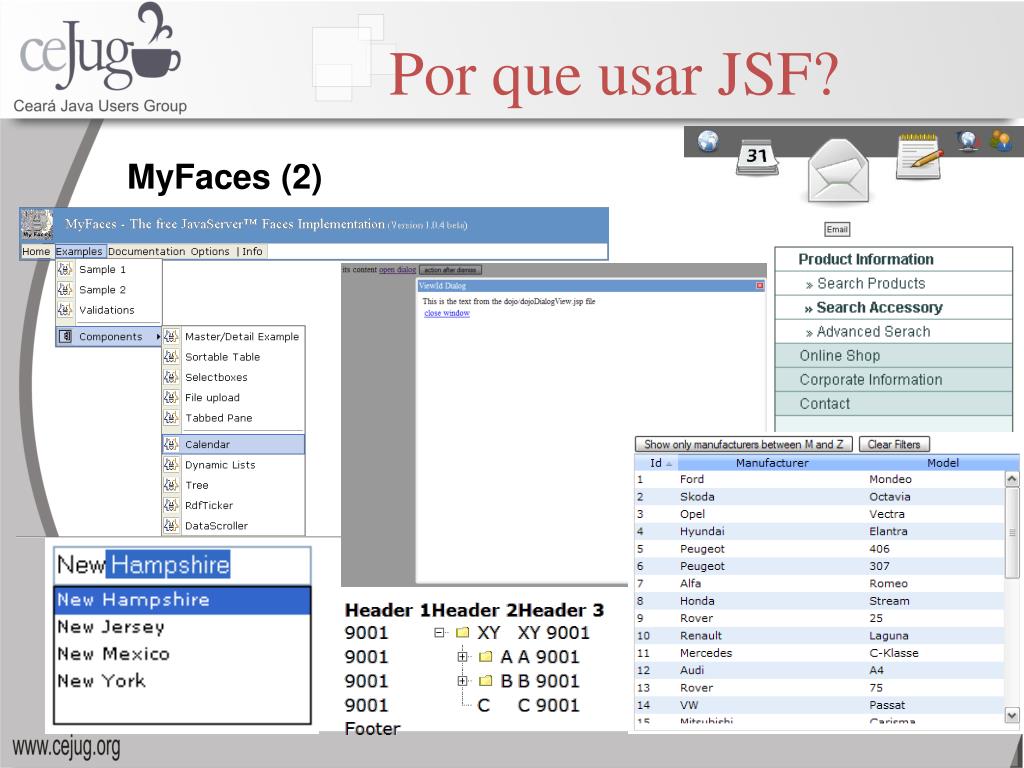Click the folder icon of node B
The image size is (1024, 768).
coord(485,680)
